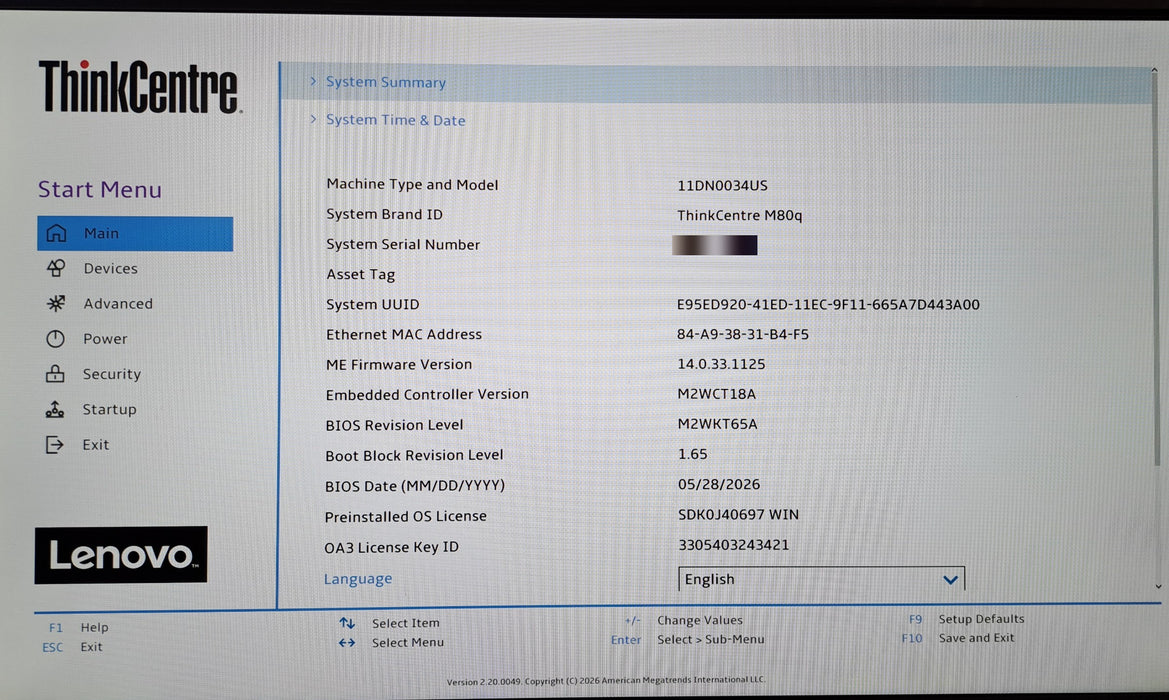Click the Asset Tag label
The height and width of the screenshot is (700, 1169).
tap(361, 274)
